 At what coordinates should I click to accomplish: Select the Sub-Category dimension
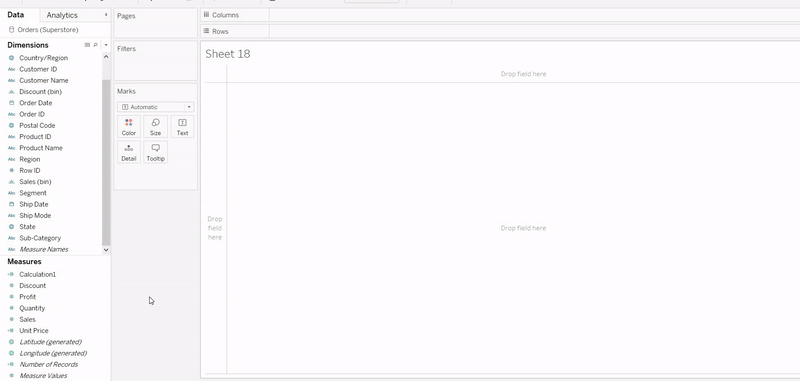click(x=40, y=238)
